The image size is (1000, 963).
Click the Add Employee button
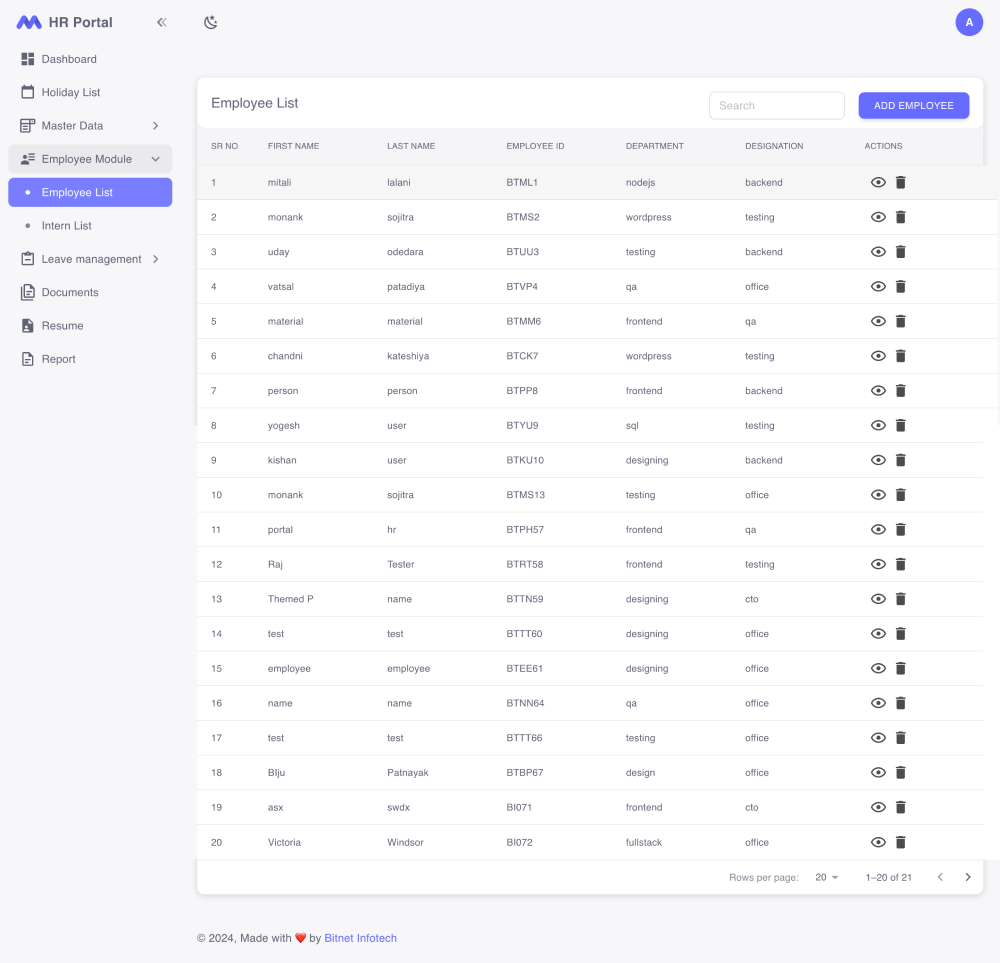[913, 105]
